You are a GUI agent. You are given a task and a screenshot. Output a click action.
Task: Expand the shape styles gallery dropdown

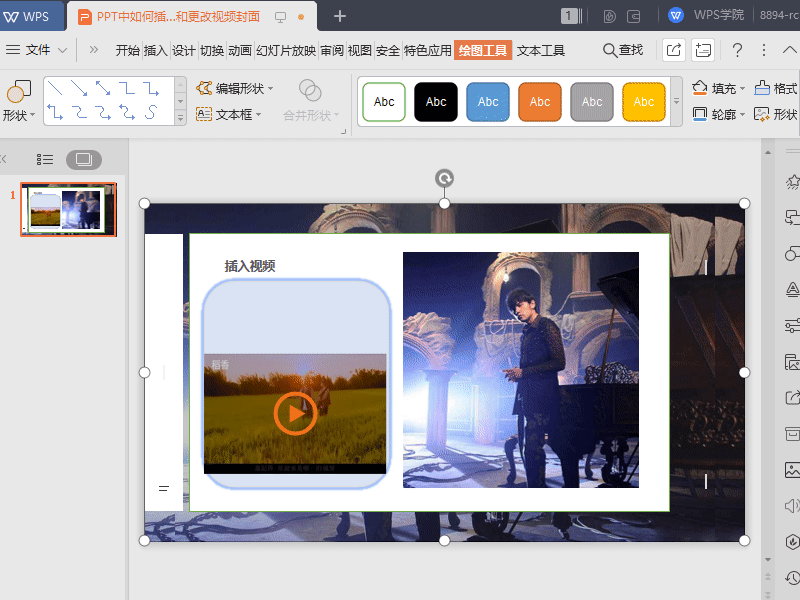pos(677,102)
